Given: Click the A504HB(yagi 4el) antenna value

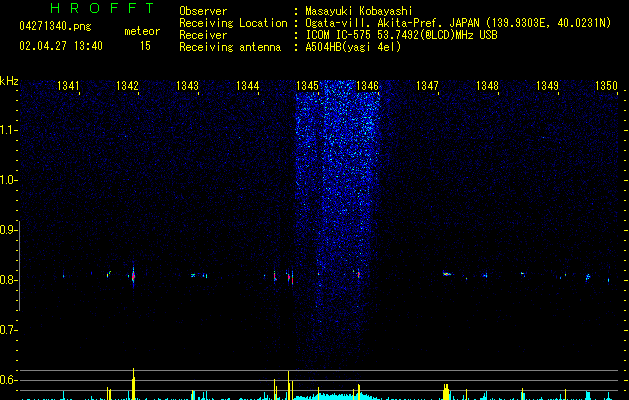Looking at the screenshot, I should click(353, 47).
